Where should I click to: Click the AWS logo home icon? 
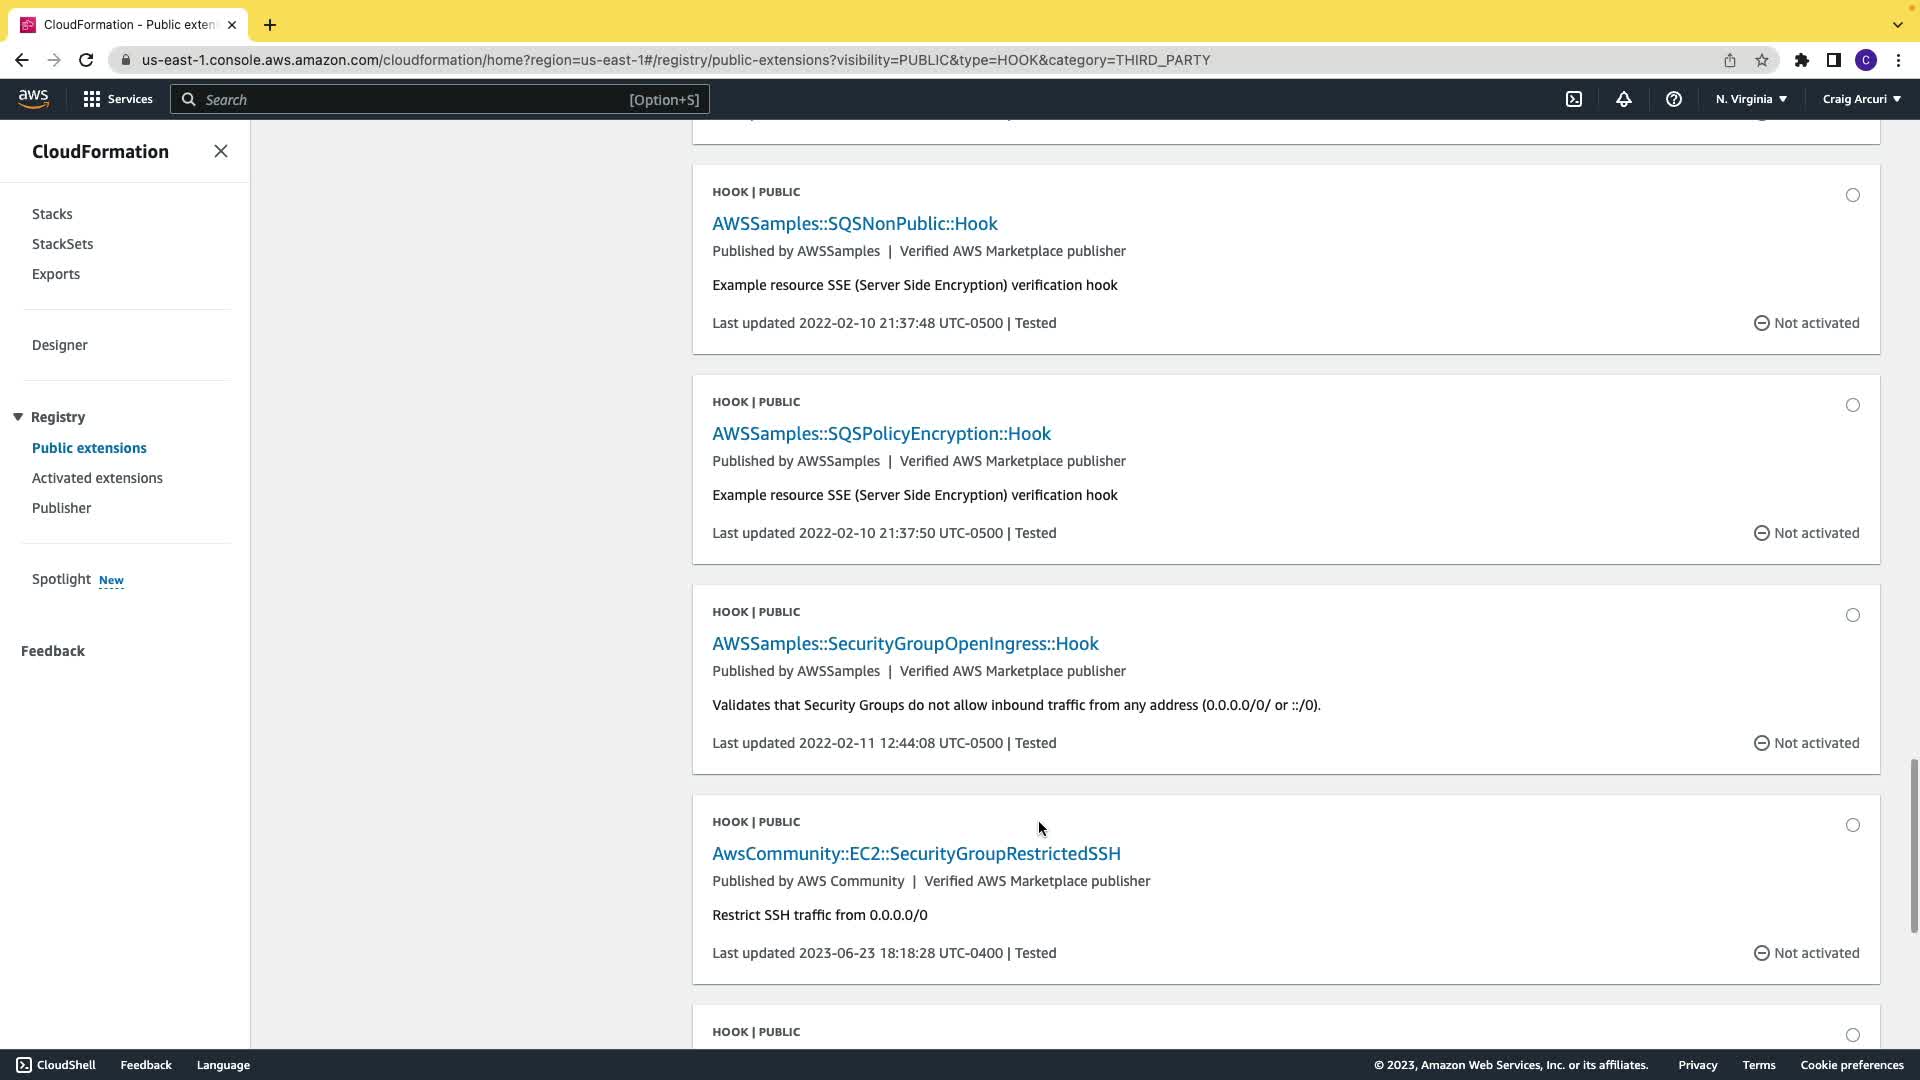[33, 98]
